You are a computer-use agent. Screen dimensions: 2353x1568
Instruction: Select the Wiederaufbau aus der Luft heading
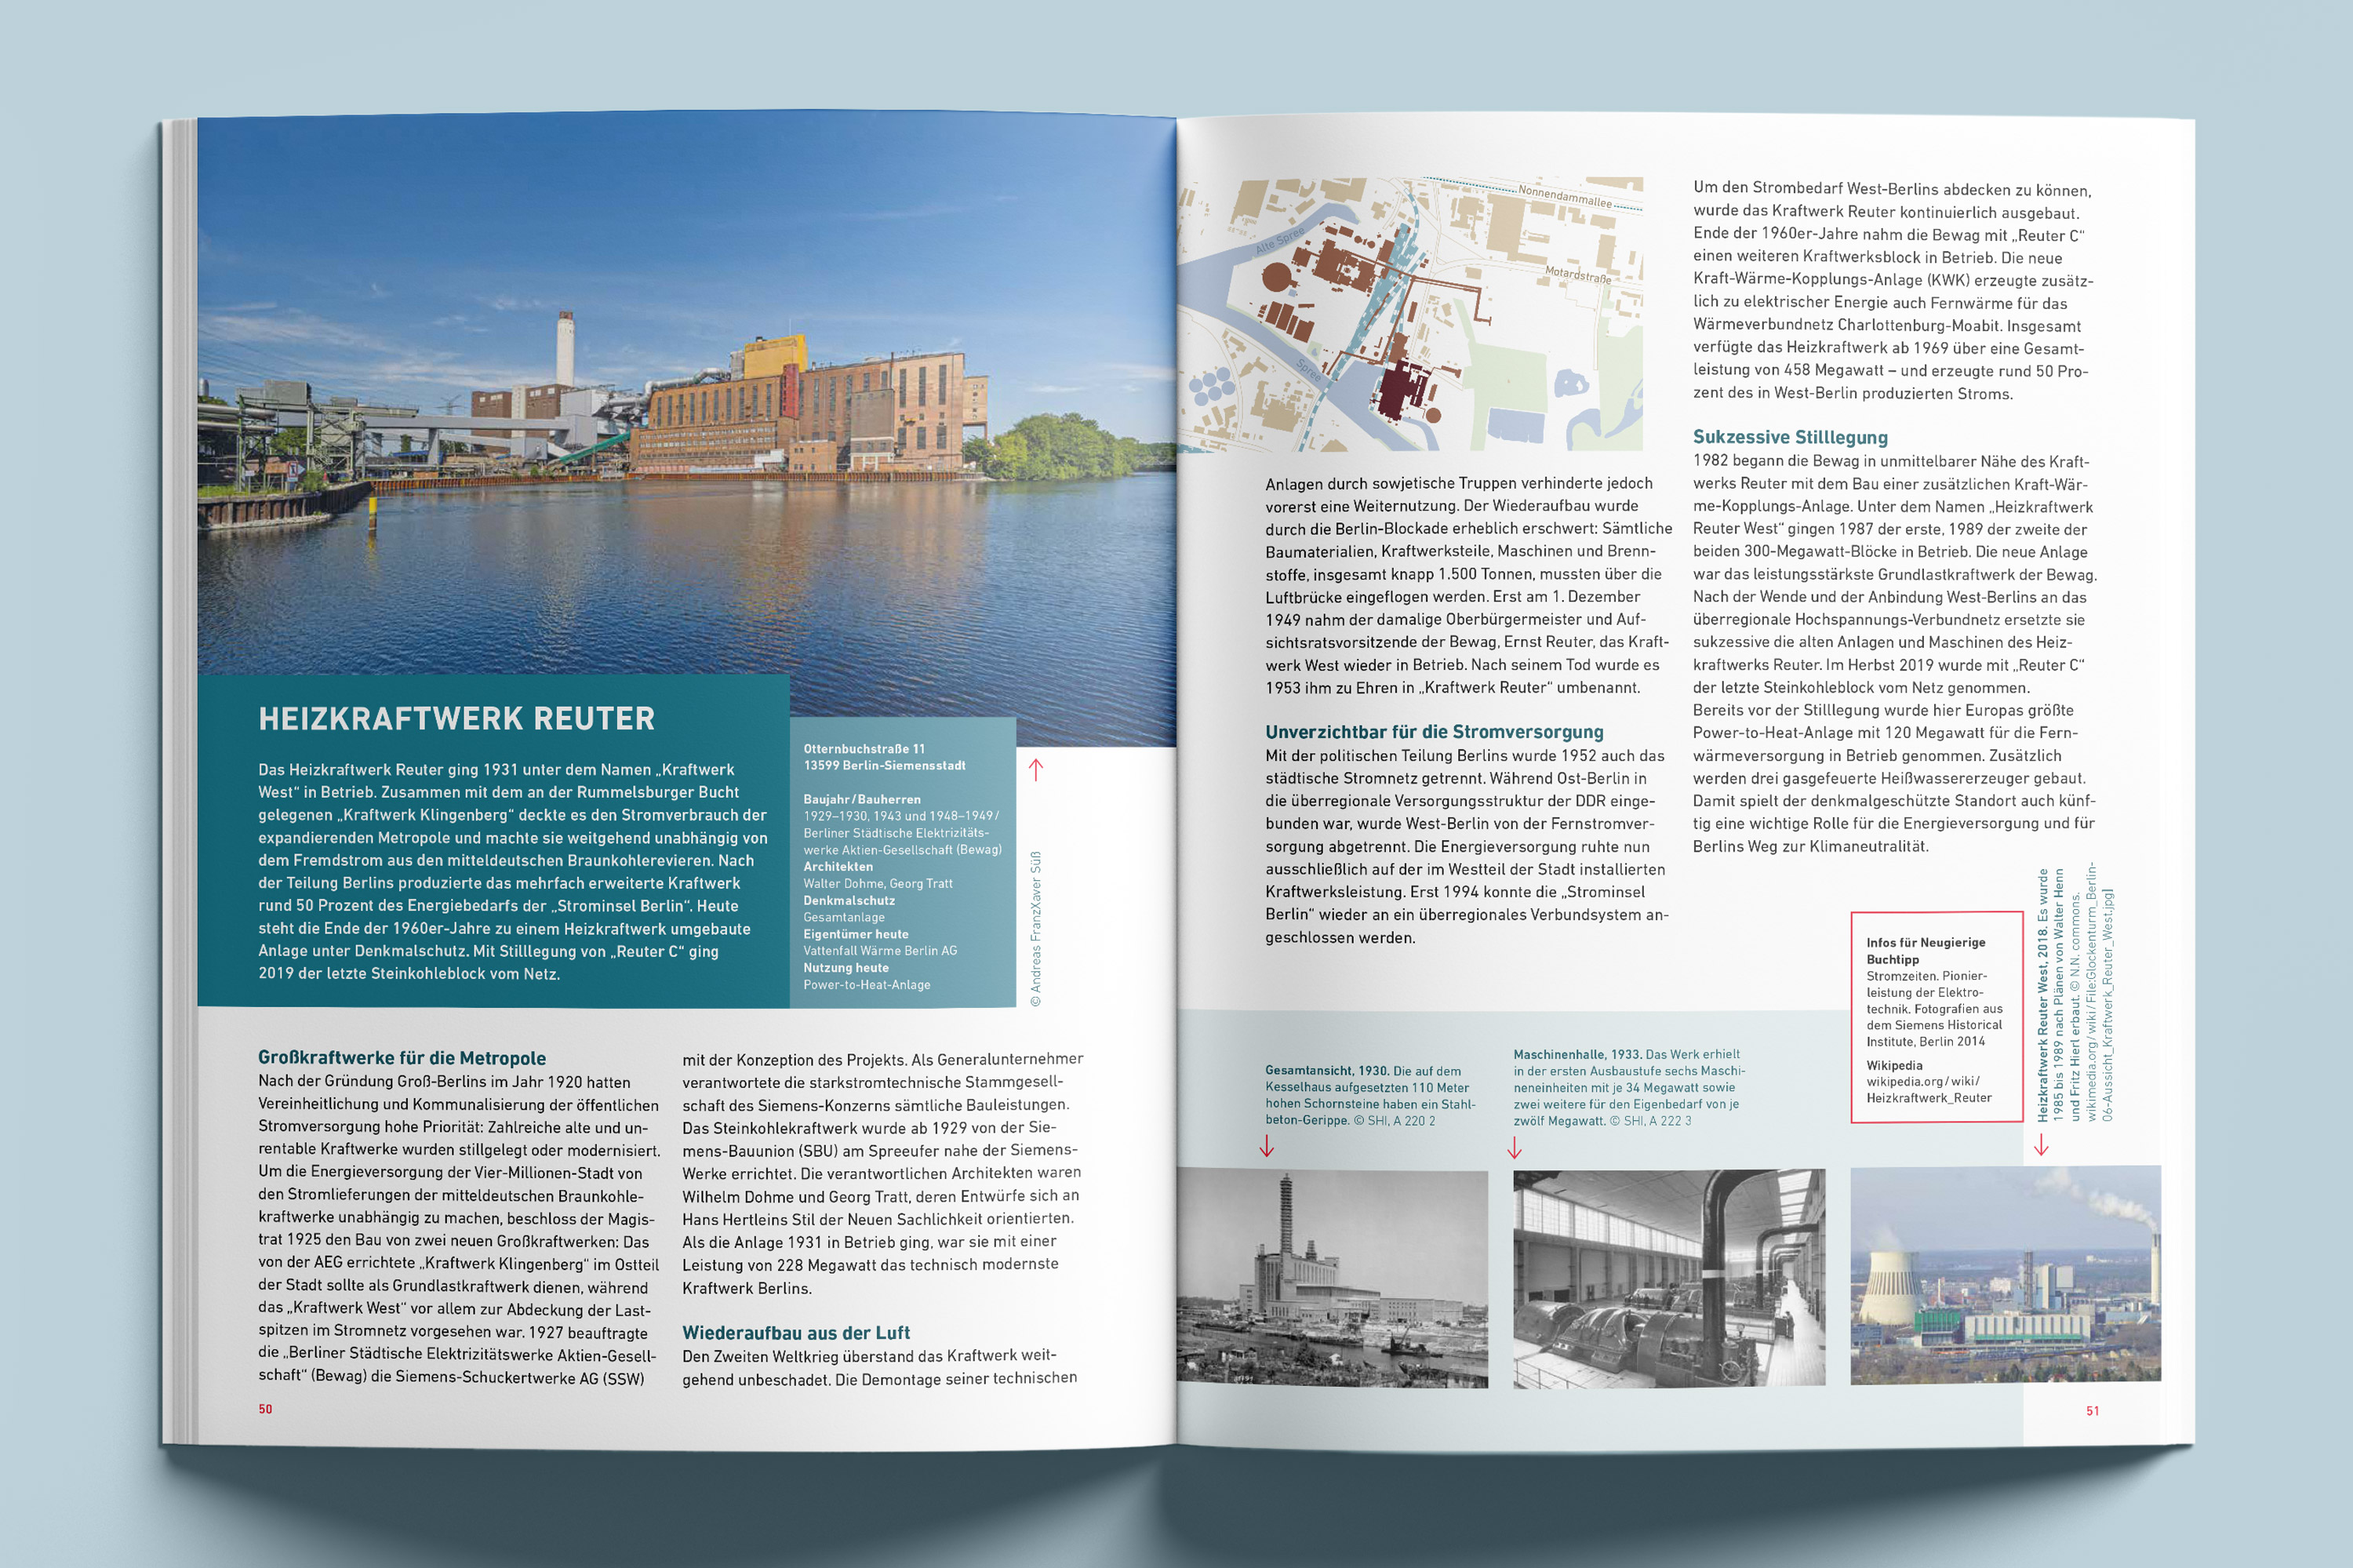pyautogui.click(x=795, y=1333)
